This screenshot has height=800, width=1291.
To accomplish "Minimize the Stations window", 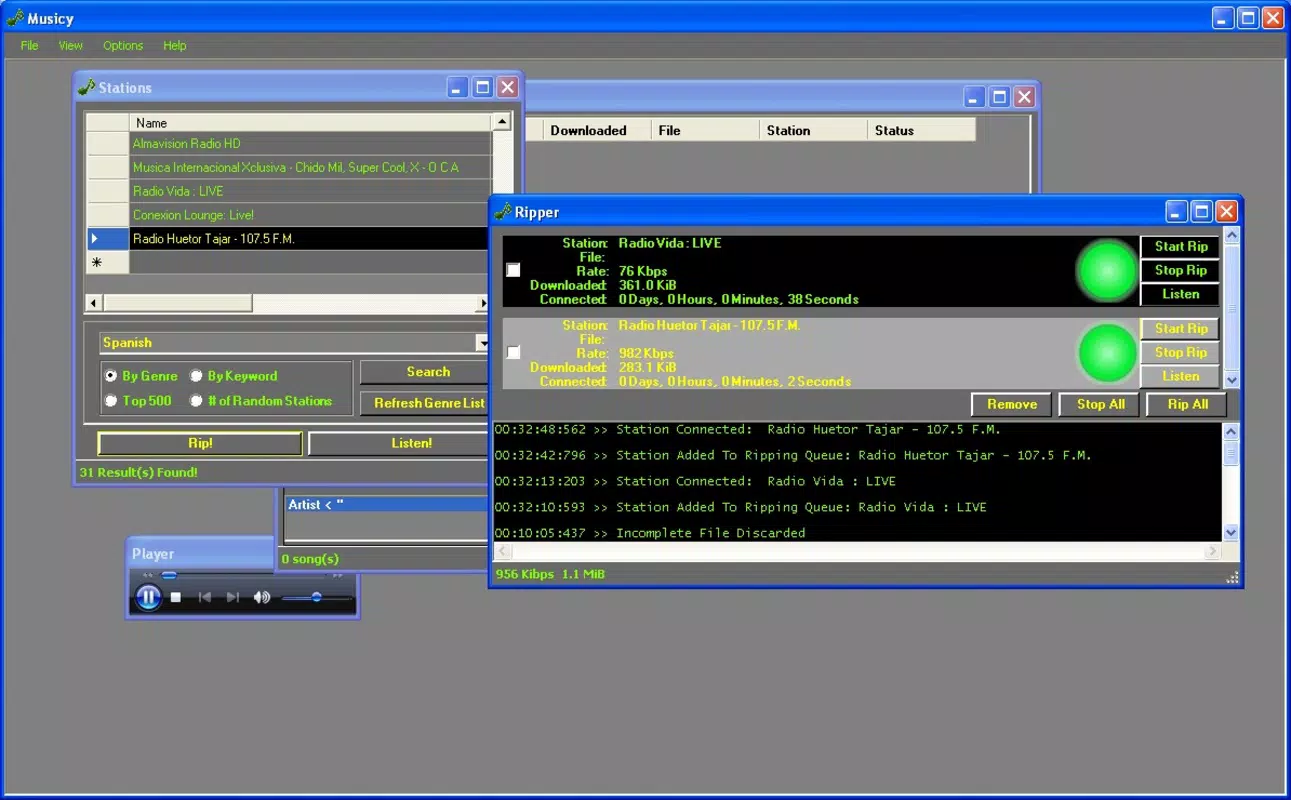I will (x=457, y=87).
